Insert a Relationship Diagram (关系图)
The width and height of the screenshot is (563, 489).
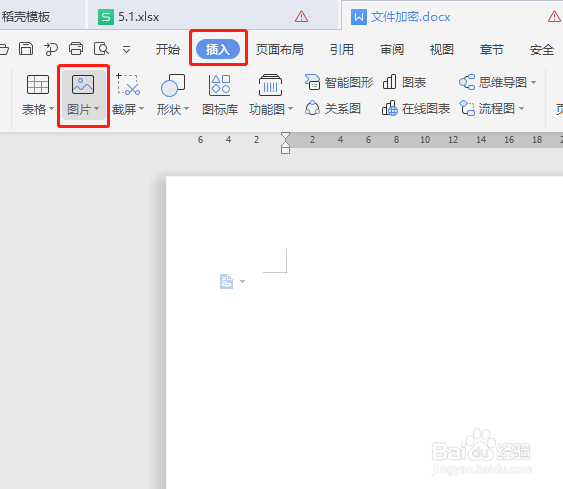333,108
